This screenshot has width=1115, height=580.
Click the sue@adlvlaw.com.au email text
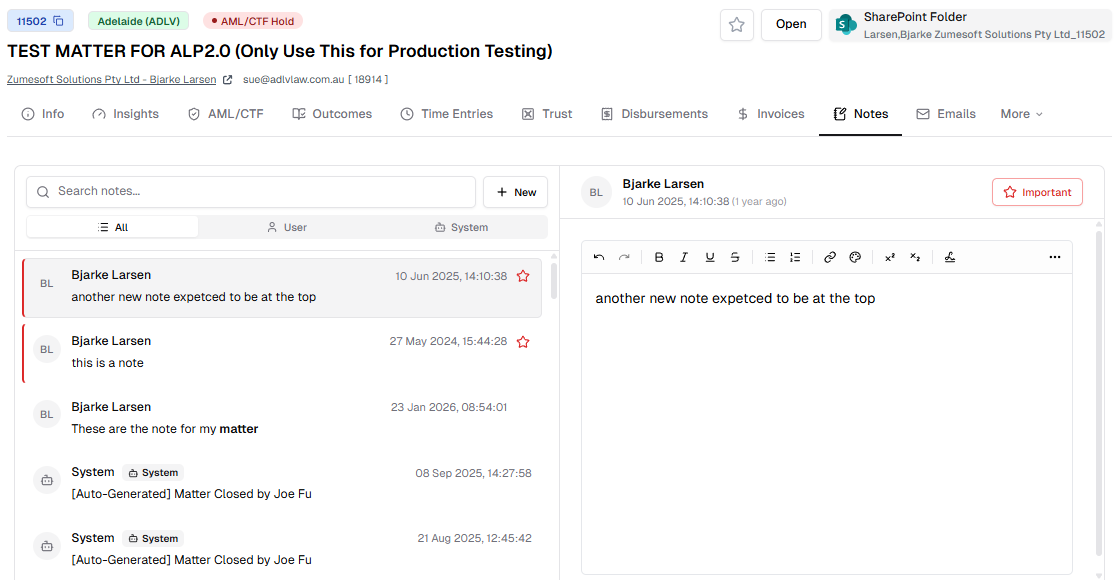pos(294,80)
